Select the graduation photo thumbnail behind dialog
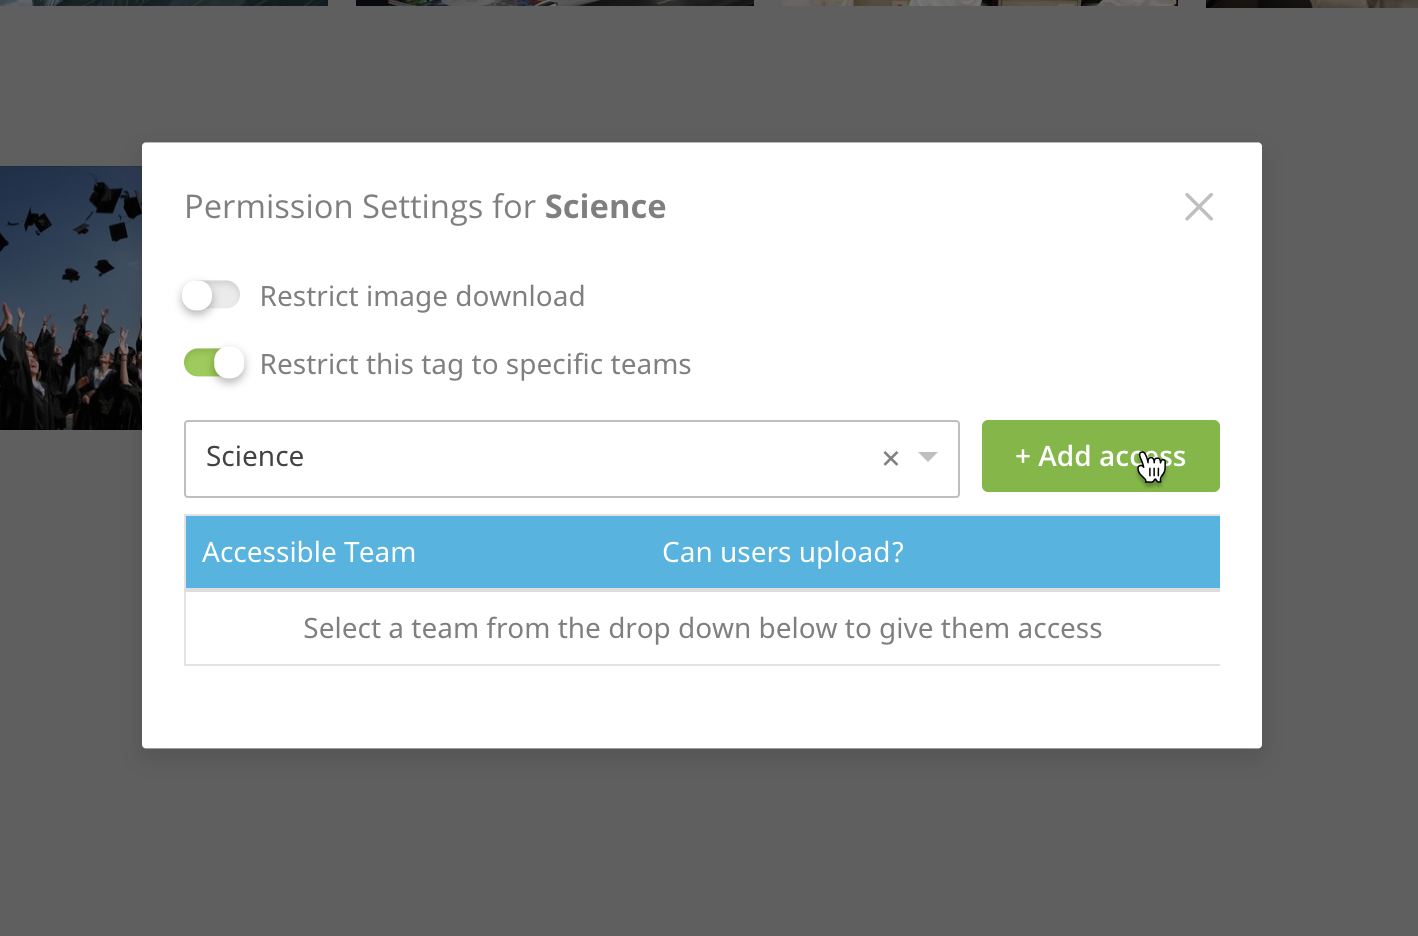 pos(70,298)
